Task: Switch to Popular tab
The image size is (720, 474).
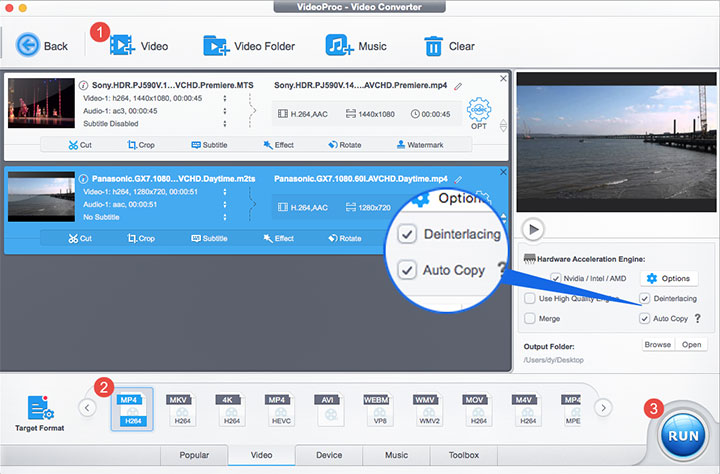Action: [194, 455]
